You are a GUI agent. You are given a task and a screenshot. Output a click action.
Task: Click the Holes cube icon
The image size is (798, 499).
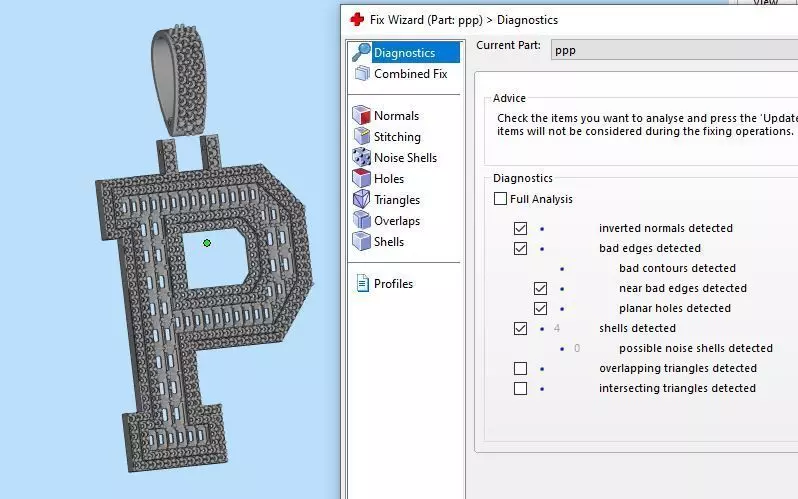tap(361, 178)
